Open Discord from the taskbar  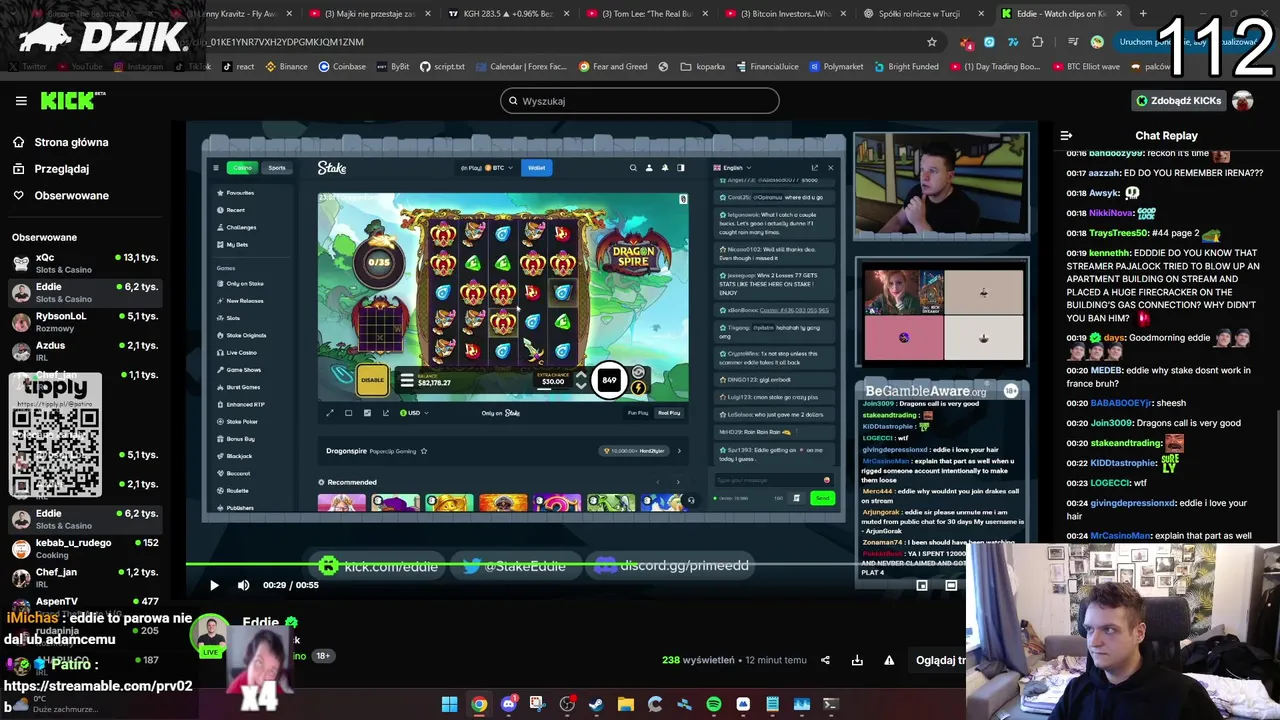[508, 704]
